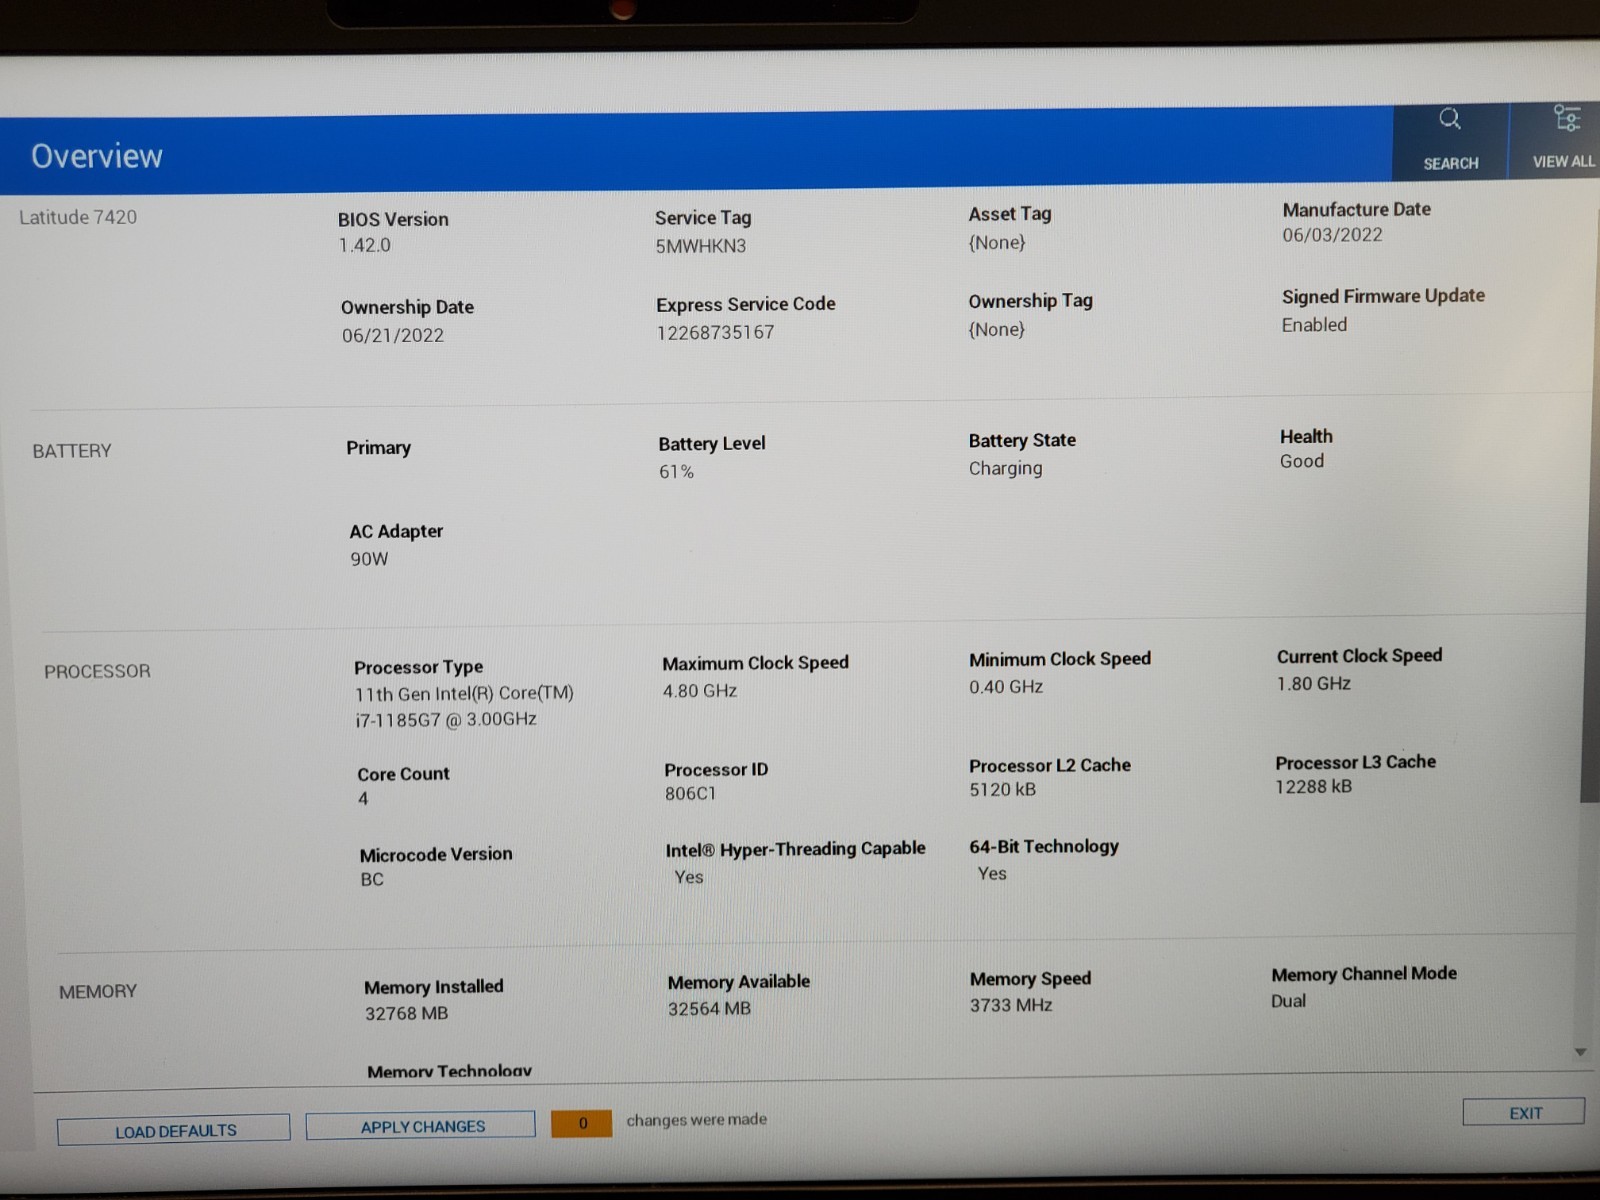Click the orange changes counter showing 0
This screenshot has width=1600, height=1200.
coord(581,1123)
